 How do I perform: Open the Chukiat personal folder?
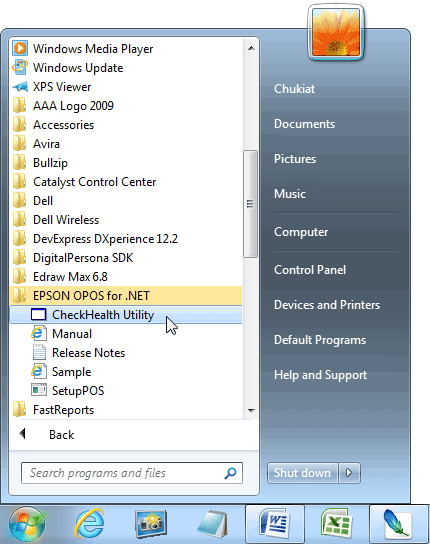pyautogui.click(x=294, y=89)
